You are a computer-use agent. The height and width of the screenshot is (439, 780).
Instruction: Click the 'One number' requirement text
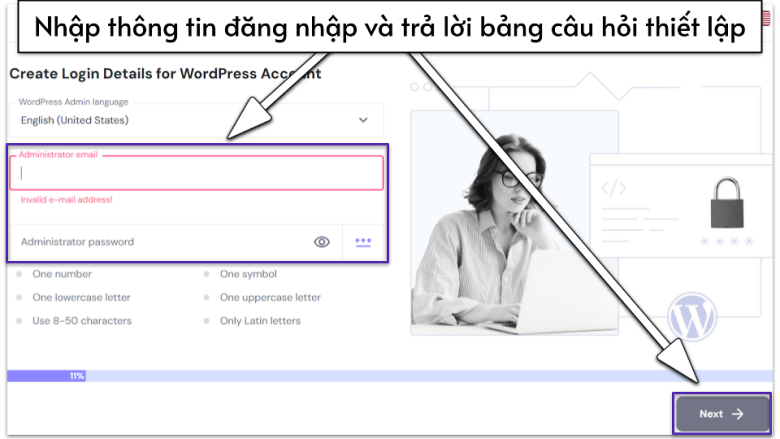[x=62, y=274]
